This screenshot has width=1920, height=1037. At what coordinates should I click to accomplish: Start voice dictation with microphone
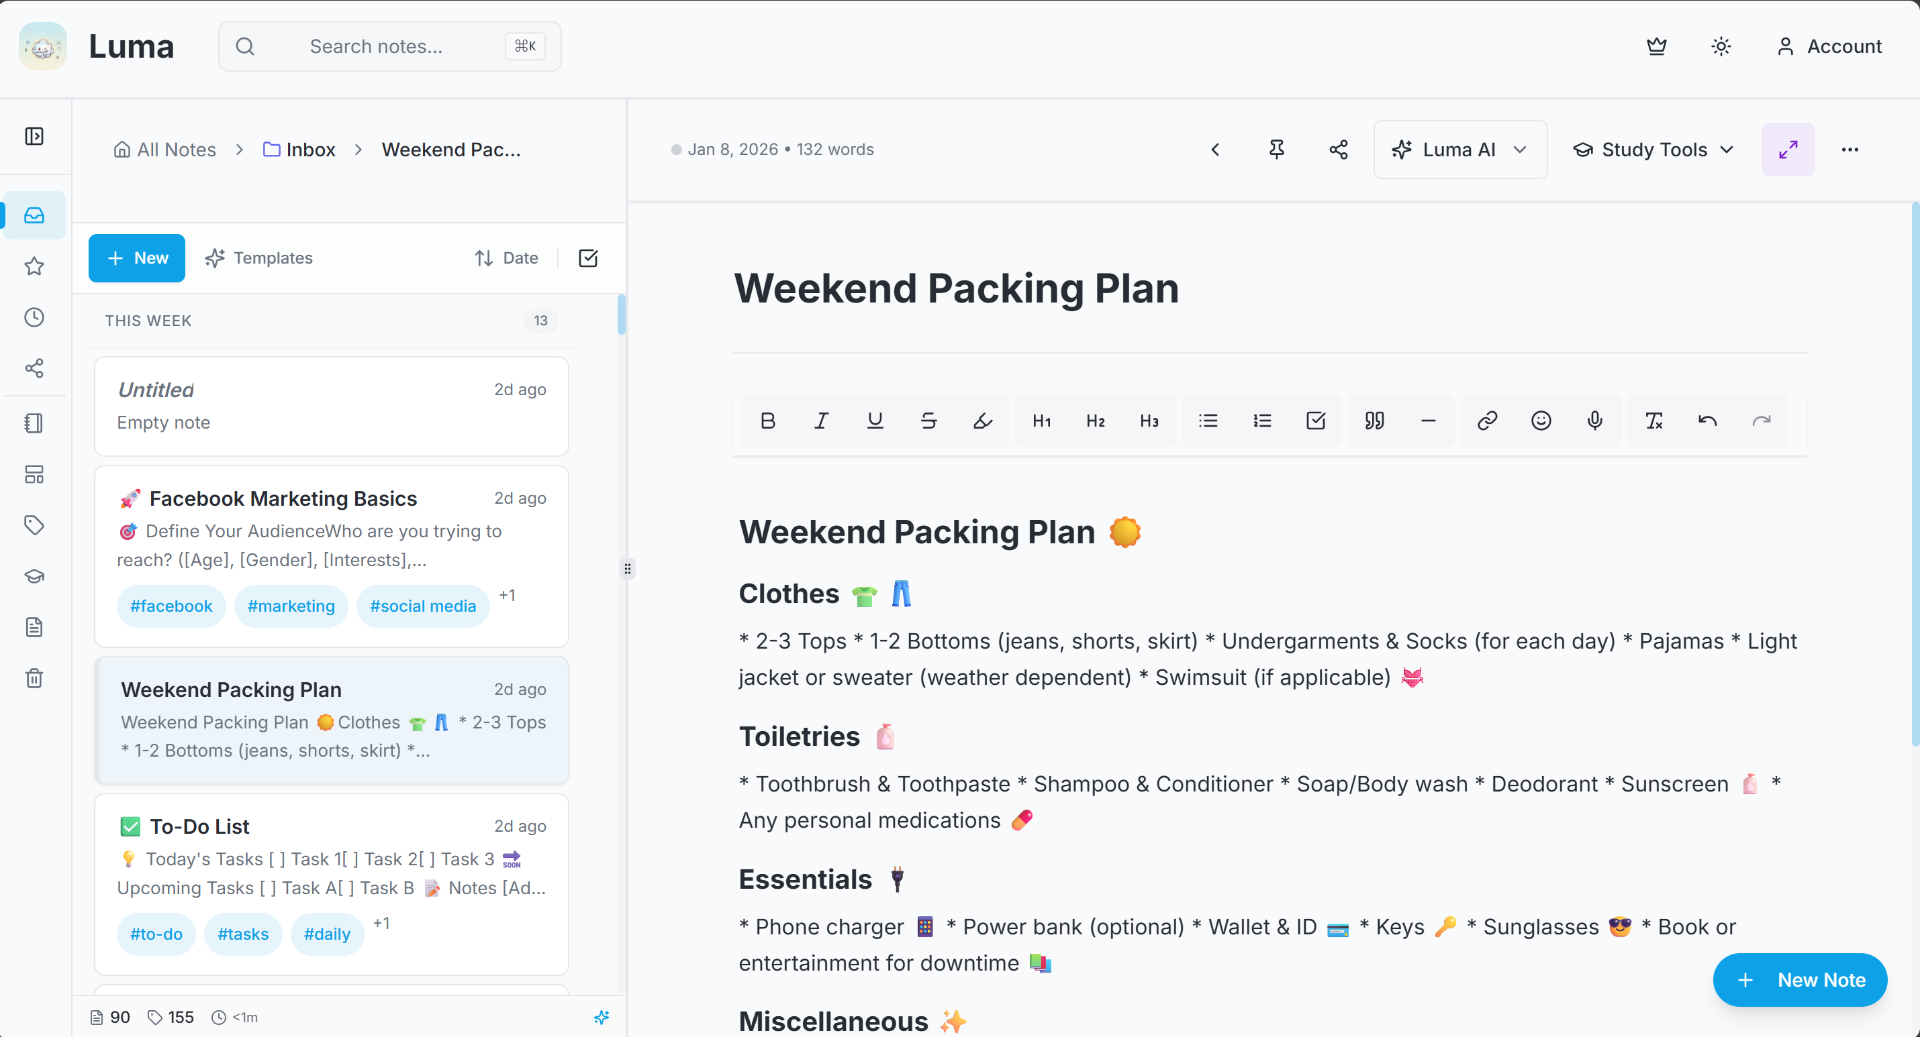[1594, 421]
